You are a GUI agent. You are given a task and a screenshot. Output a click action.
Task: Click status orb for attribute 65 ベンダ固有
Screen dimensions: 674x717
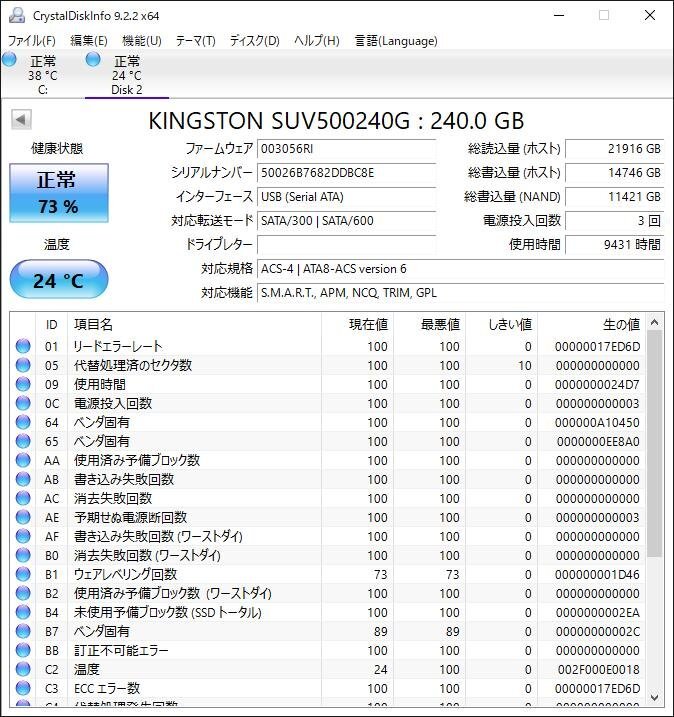23,441
